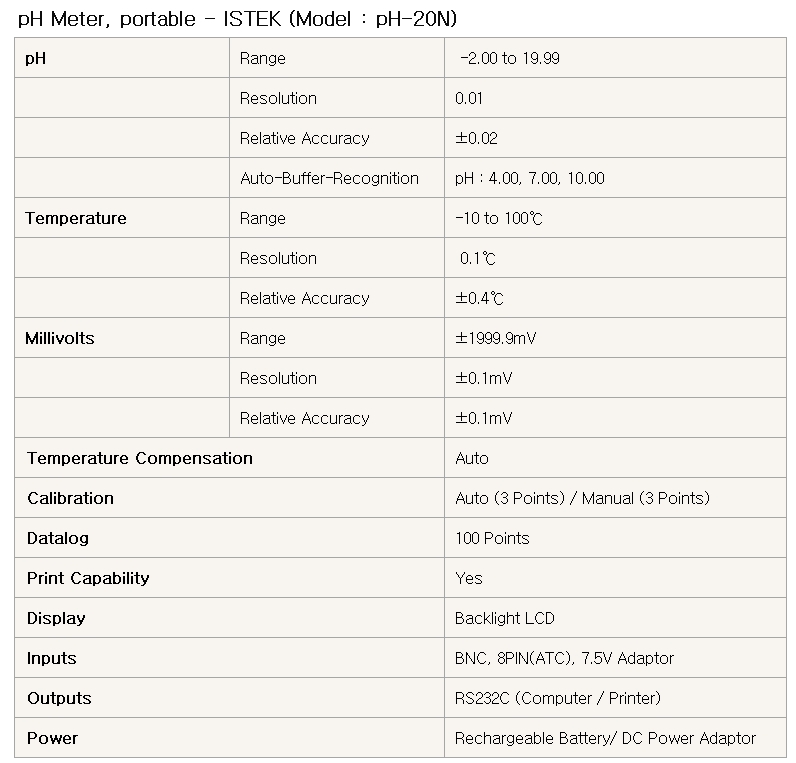Click the Backlight LCD display value

[x=504, y=618]
